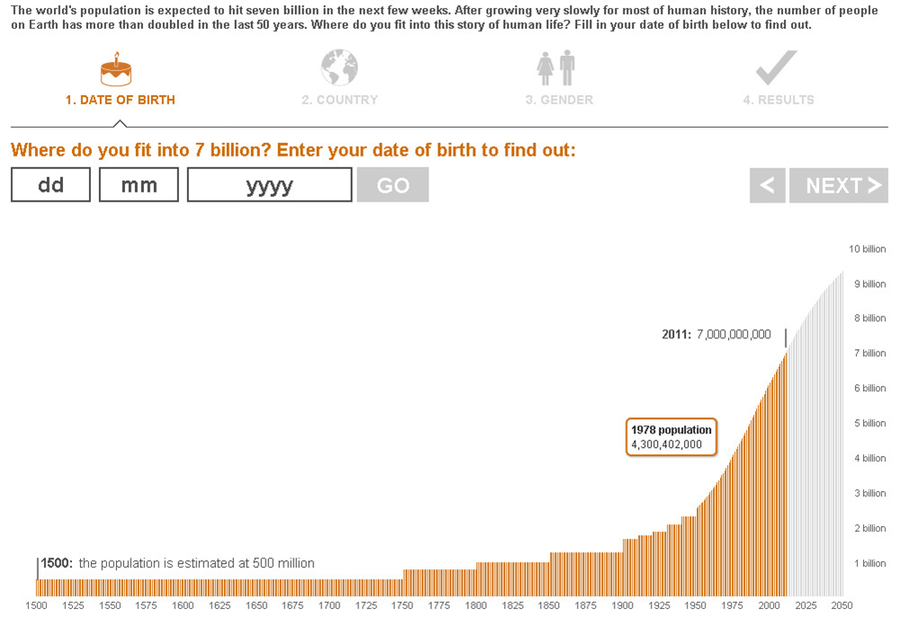The image size is (900, 617).
Task: Select the 3. Gender step label
Action: tap(559, 100)
